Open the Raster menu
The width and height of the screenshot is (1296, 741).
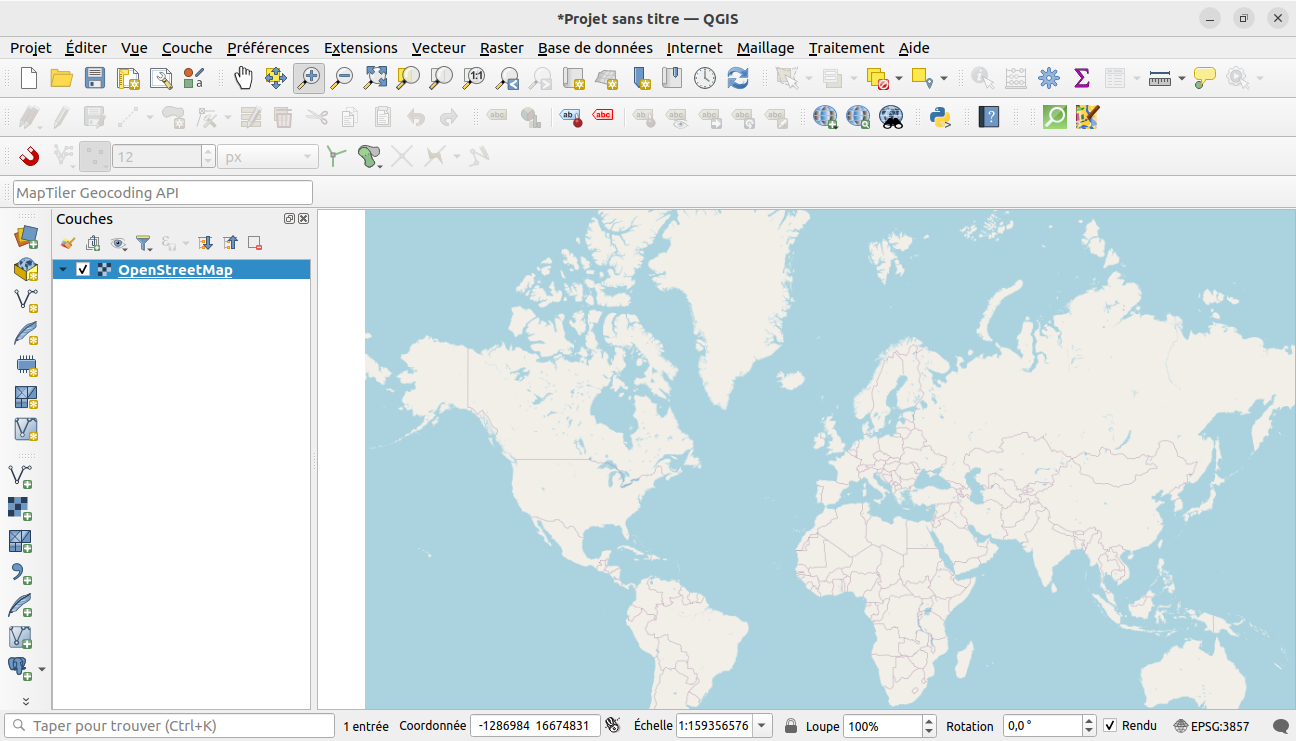[502, 48]
